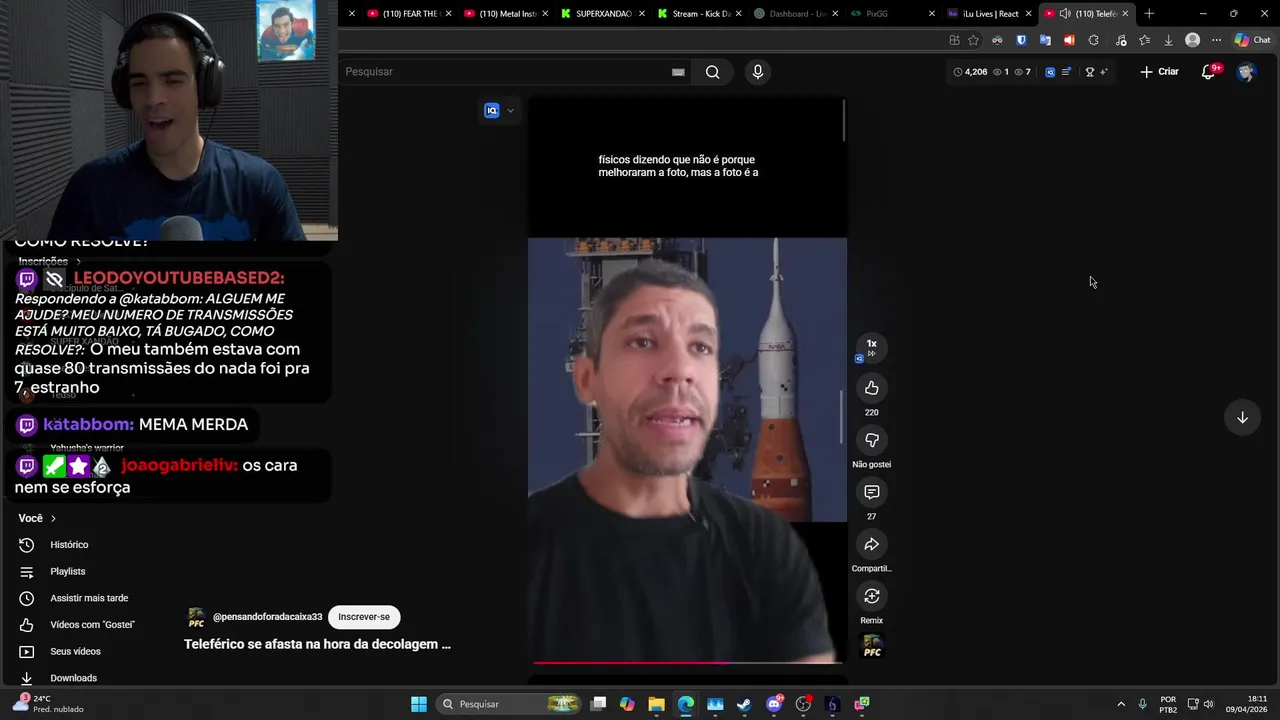The width and height of the screenshot is (1280, 720).
Task: Switch to Stream - Kick Da tab
Action: [x=700, y=14]
